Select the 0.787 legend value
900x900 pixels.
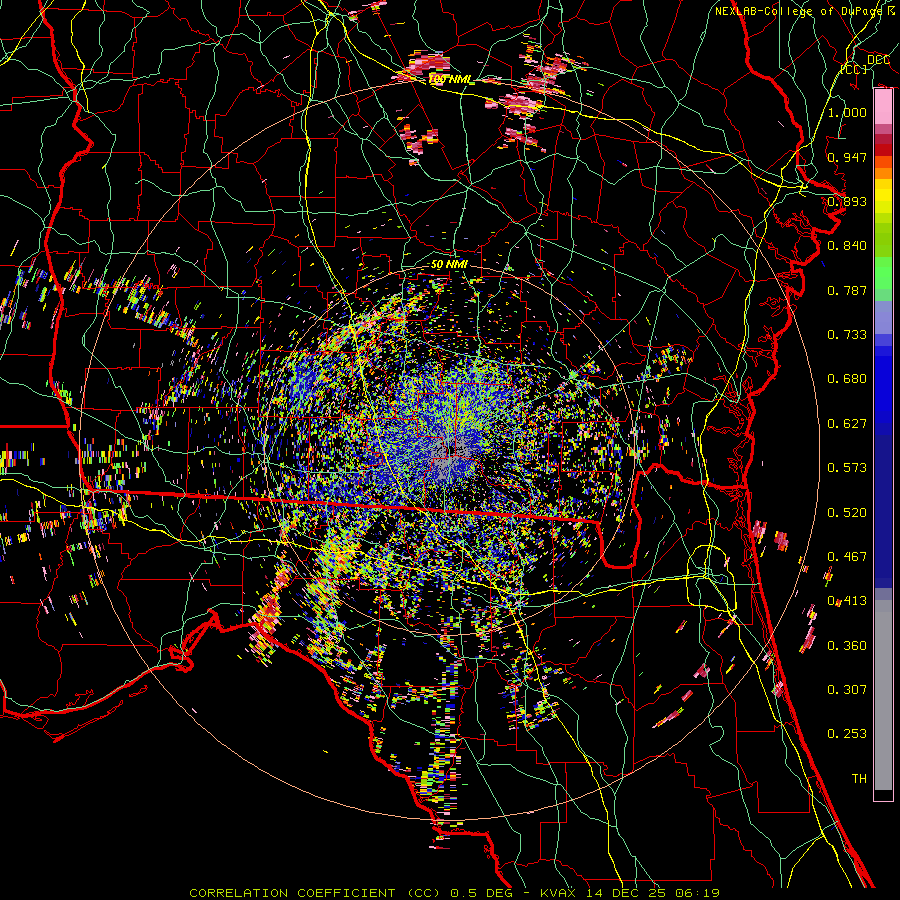point(847,290)
